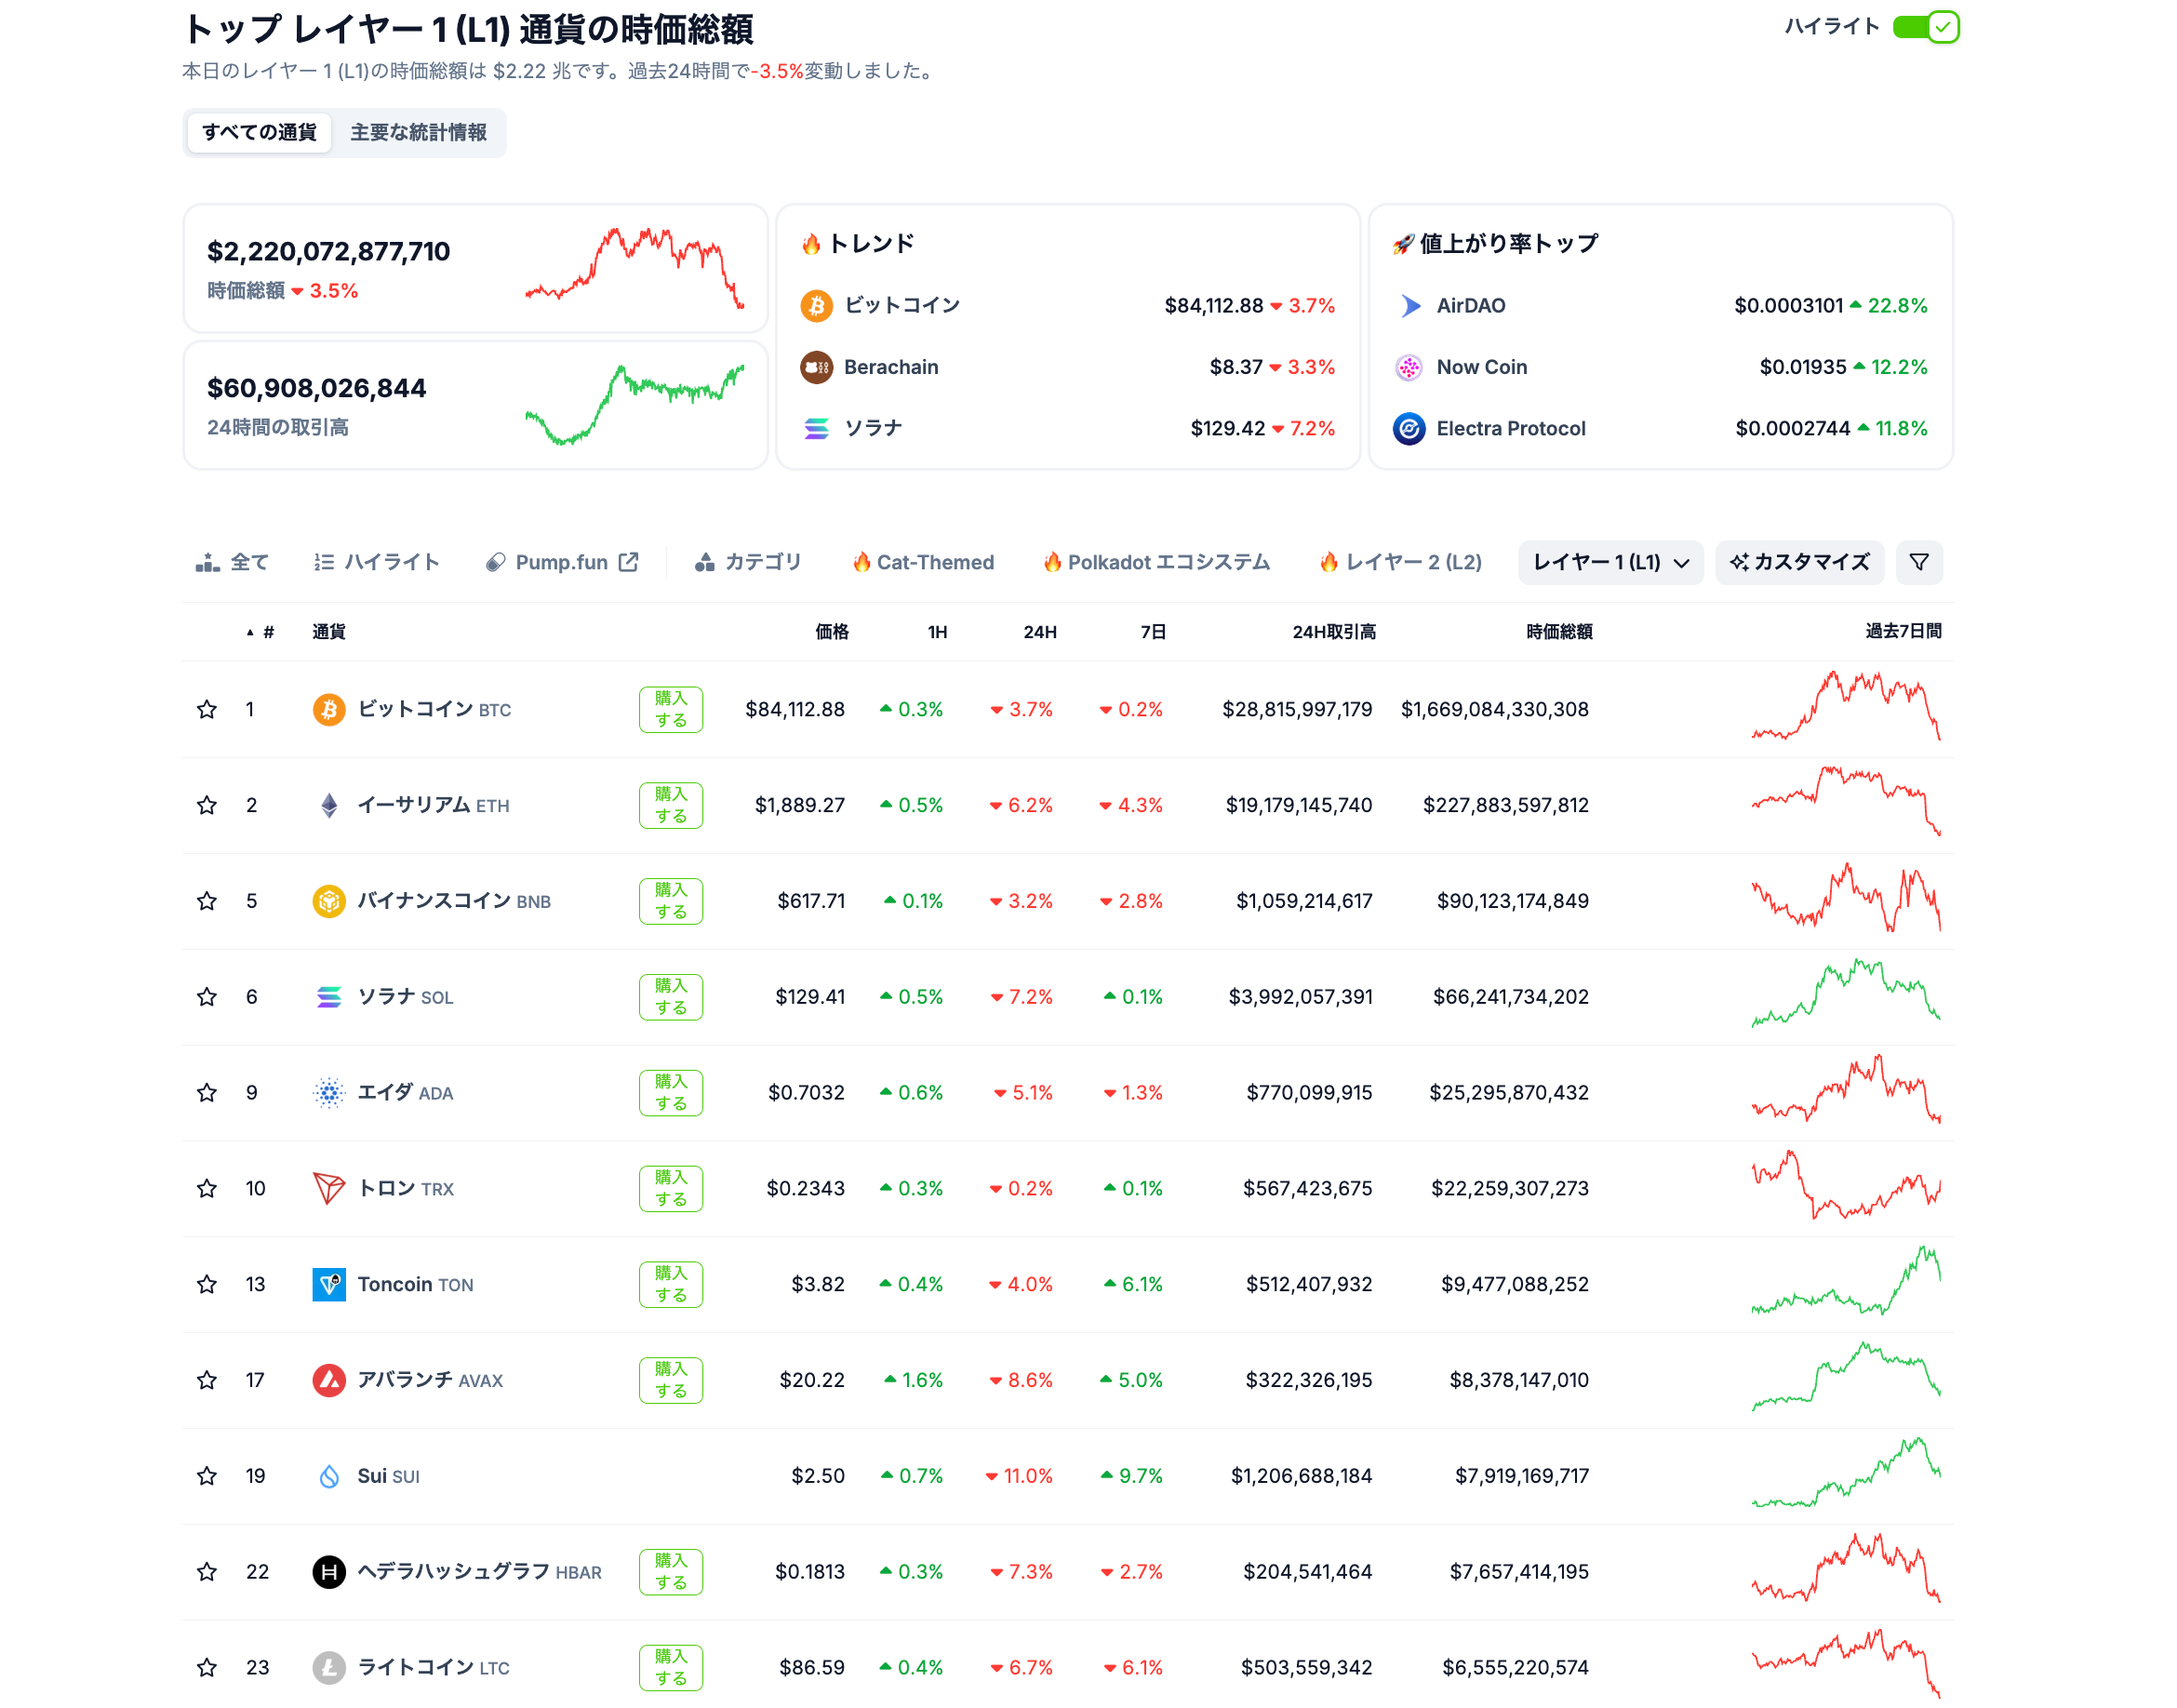2177x1708 pixels.
Task: Click the Solana icon in trending card
Action: [x=816, y=428]
